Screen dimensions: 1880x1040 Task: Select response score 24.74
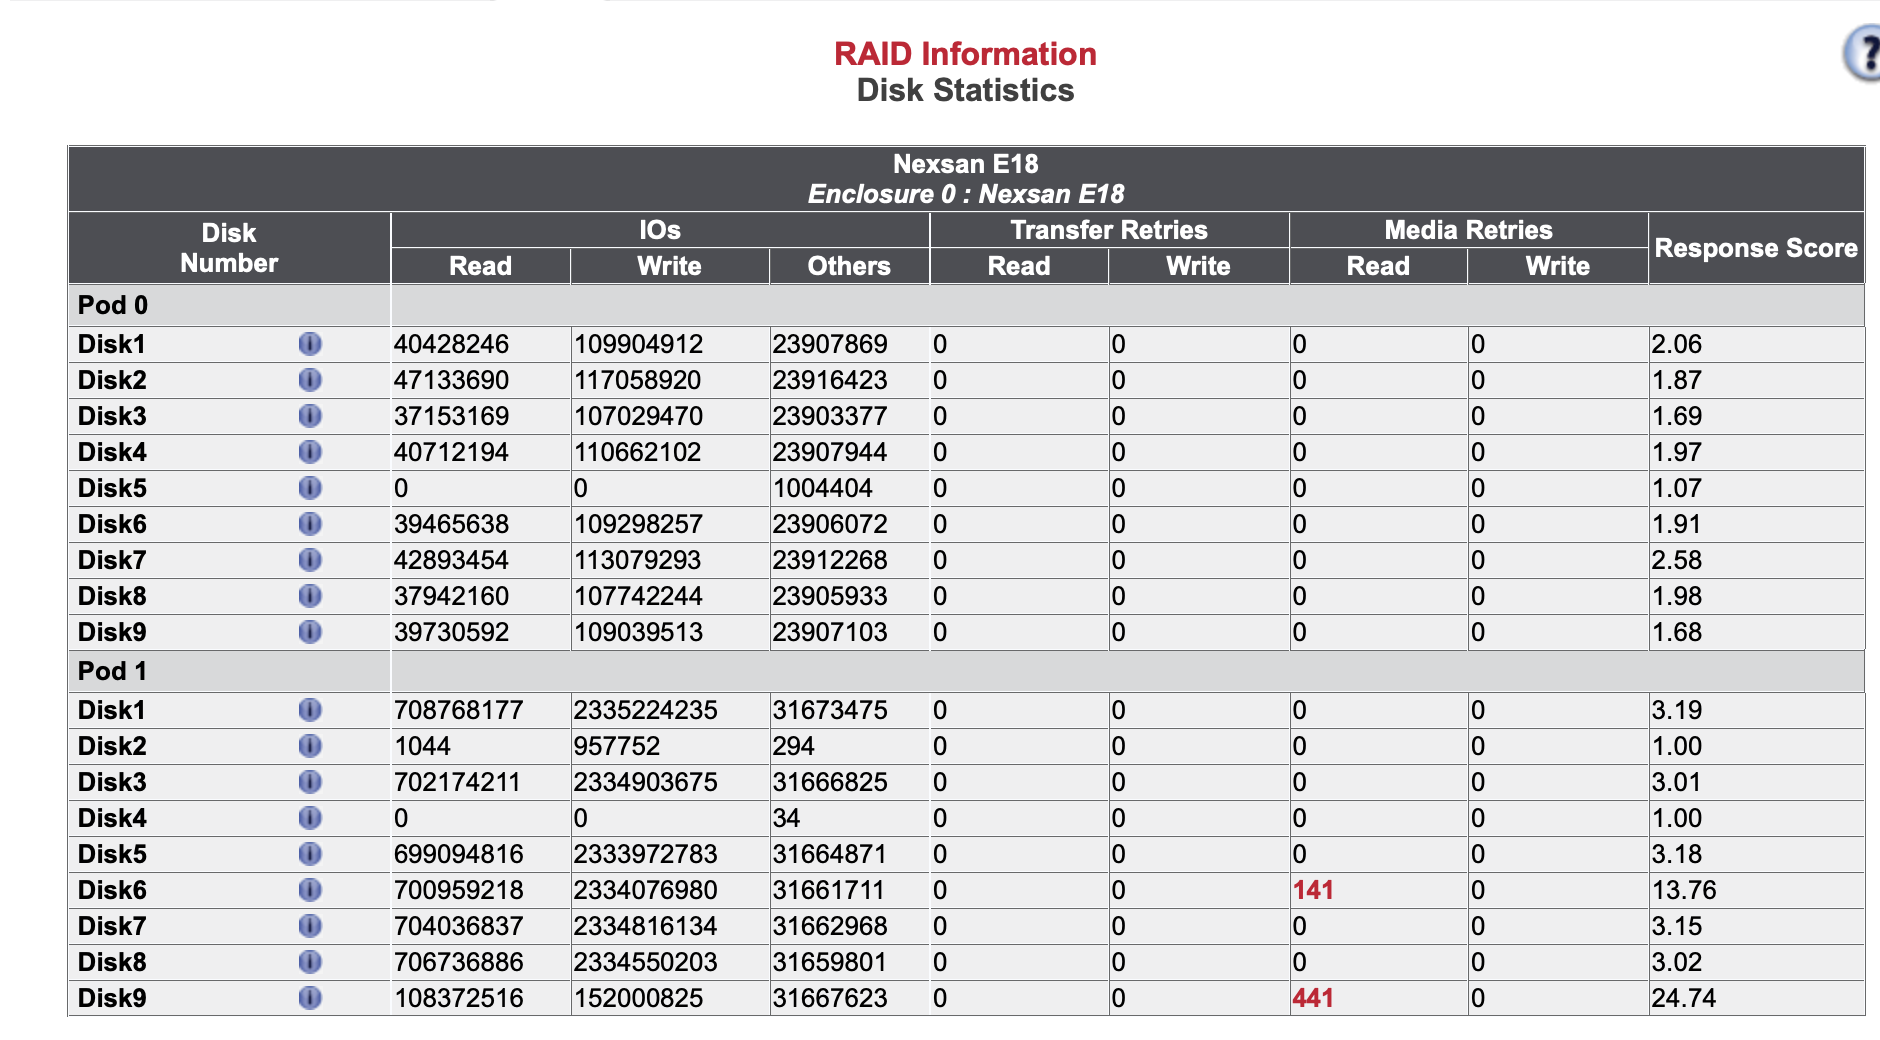pos(1683,998)
